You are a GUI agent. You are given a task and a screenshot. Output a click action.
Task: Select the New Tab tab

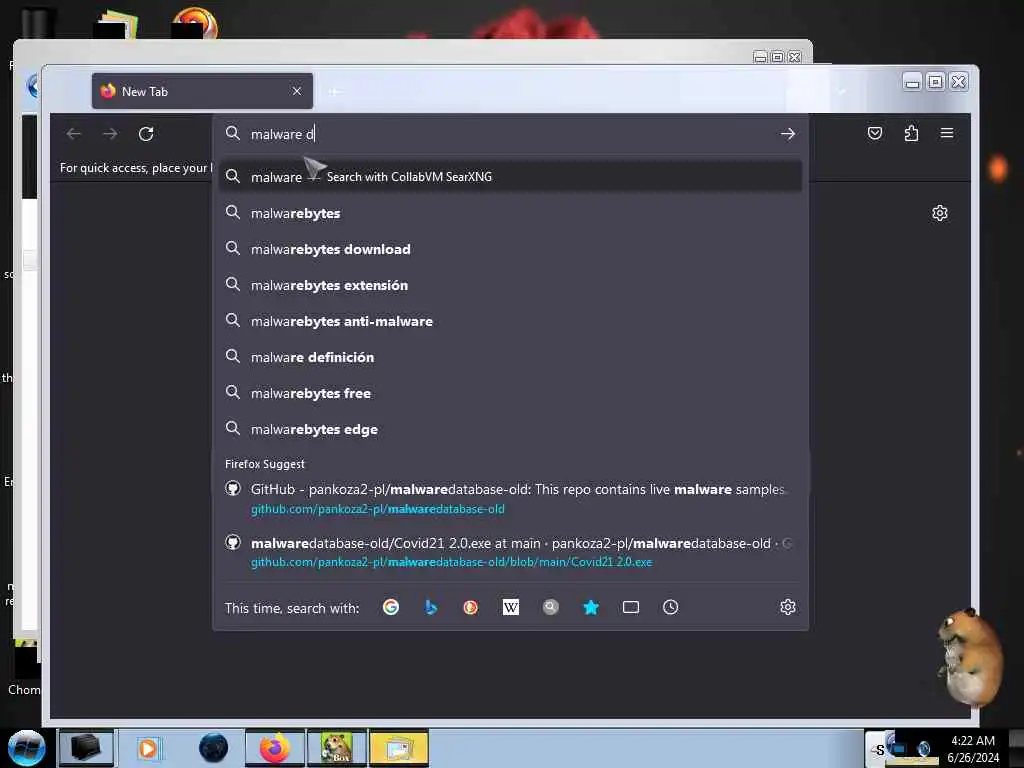tap(202, 91)
